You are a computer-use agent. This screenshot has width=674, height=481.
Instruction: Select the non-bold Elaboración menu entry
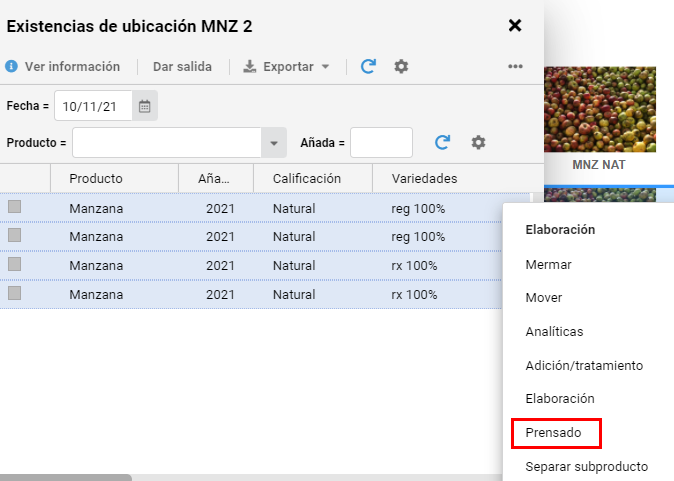(560, 398)
